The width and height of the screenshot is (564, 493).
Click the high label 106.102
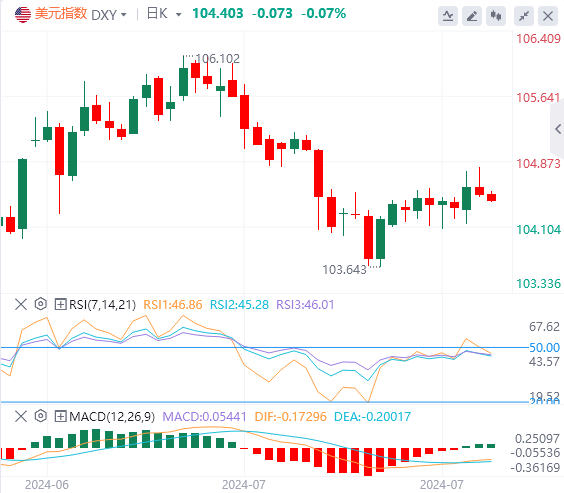pyautogui.click(x=217, y=59)
